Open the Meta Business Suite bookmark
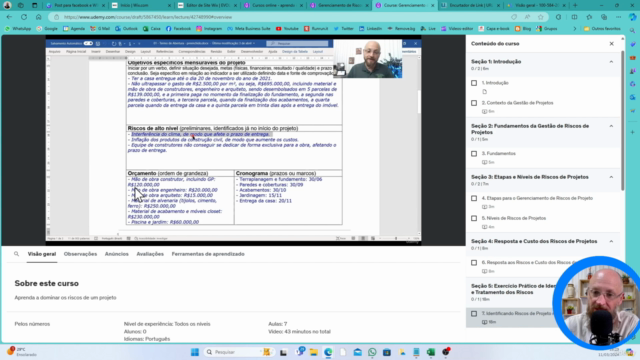Image resolution: width=640 pixels, height=360 pixels. tap(249, 29)
